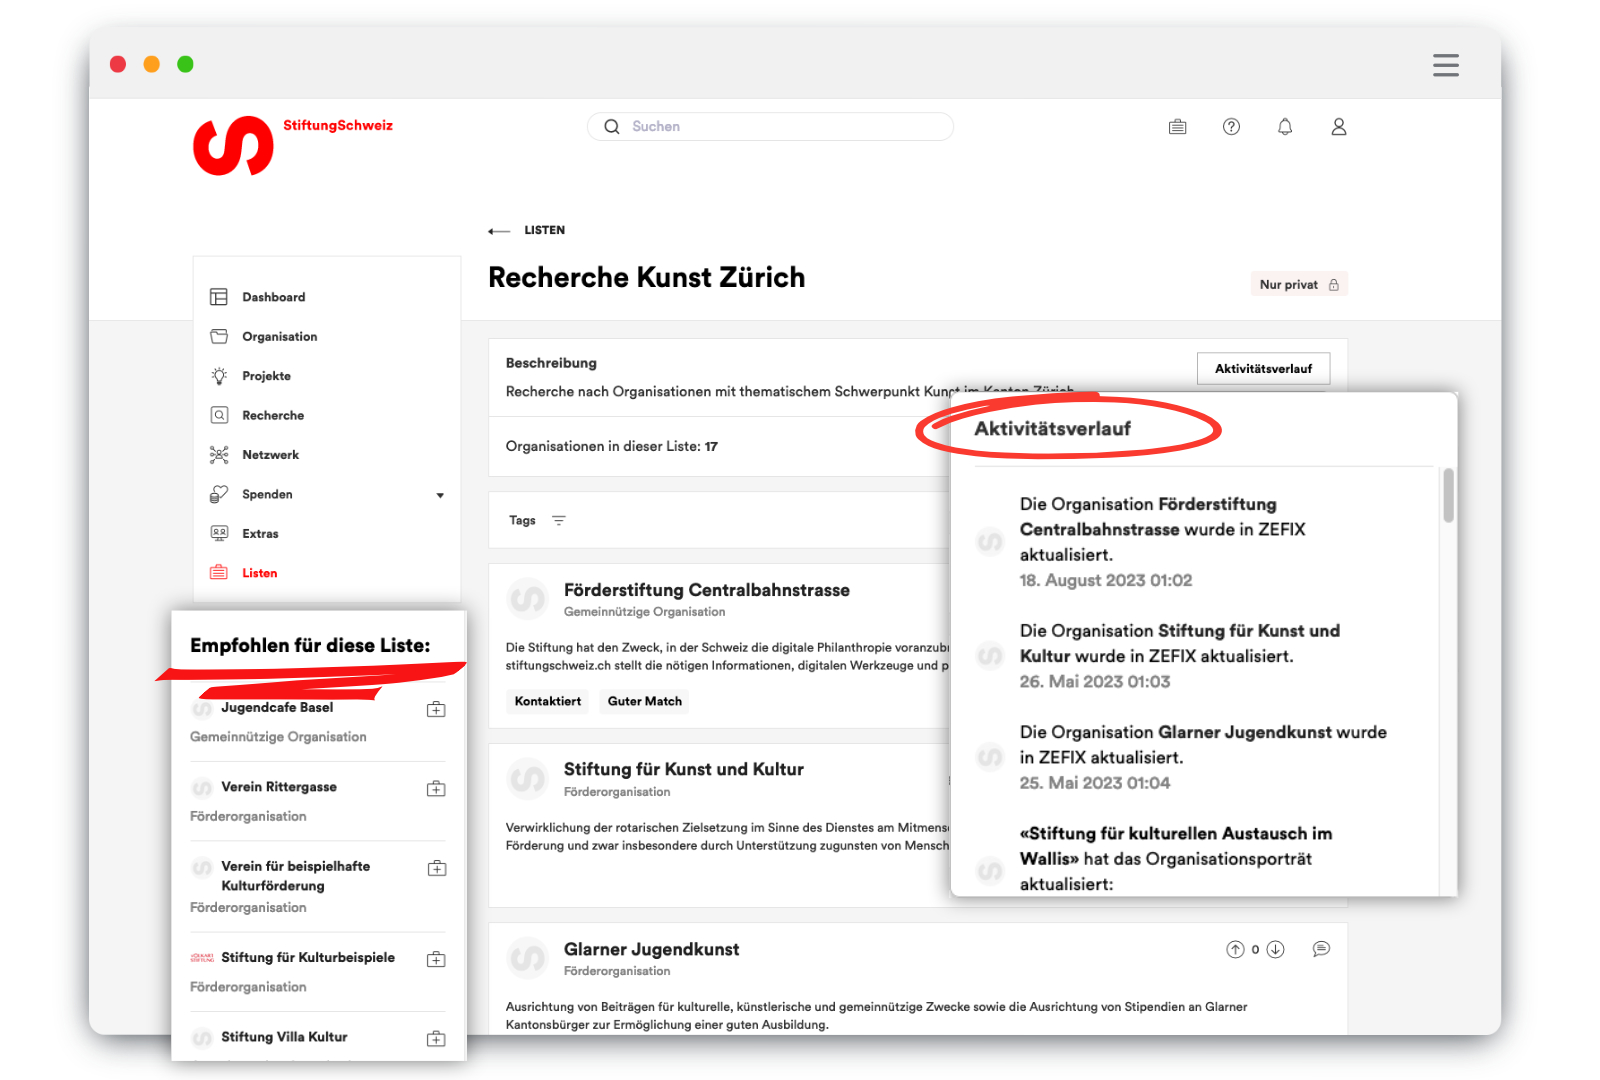Screen dimensions: 1600x1080
Task: Click into the Suchen search field
Action: tap(780, 127)
